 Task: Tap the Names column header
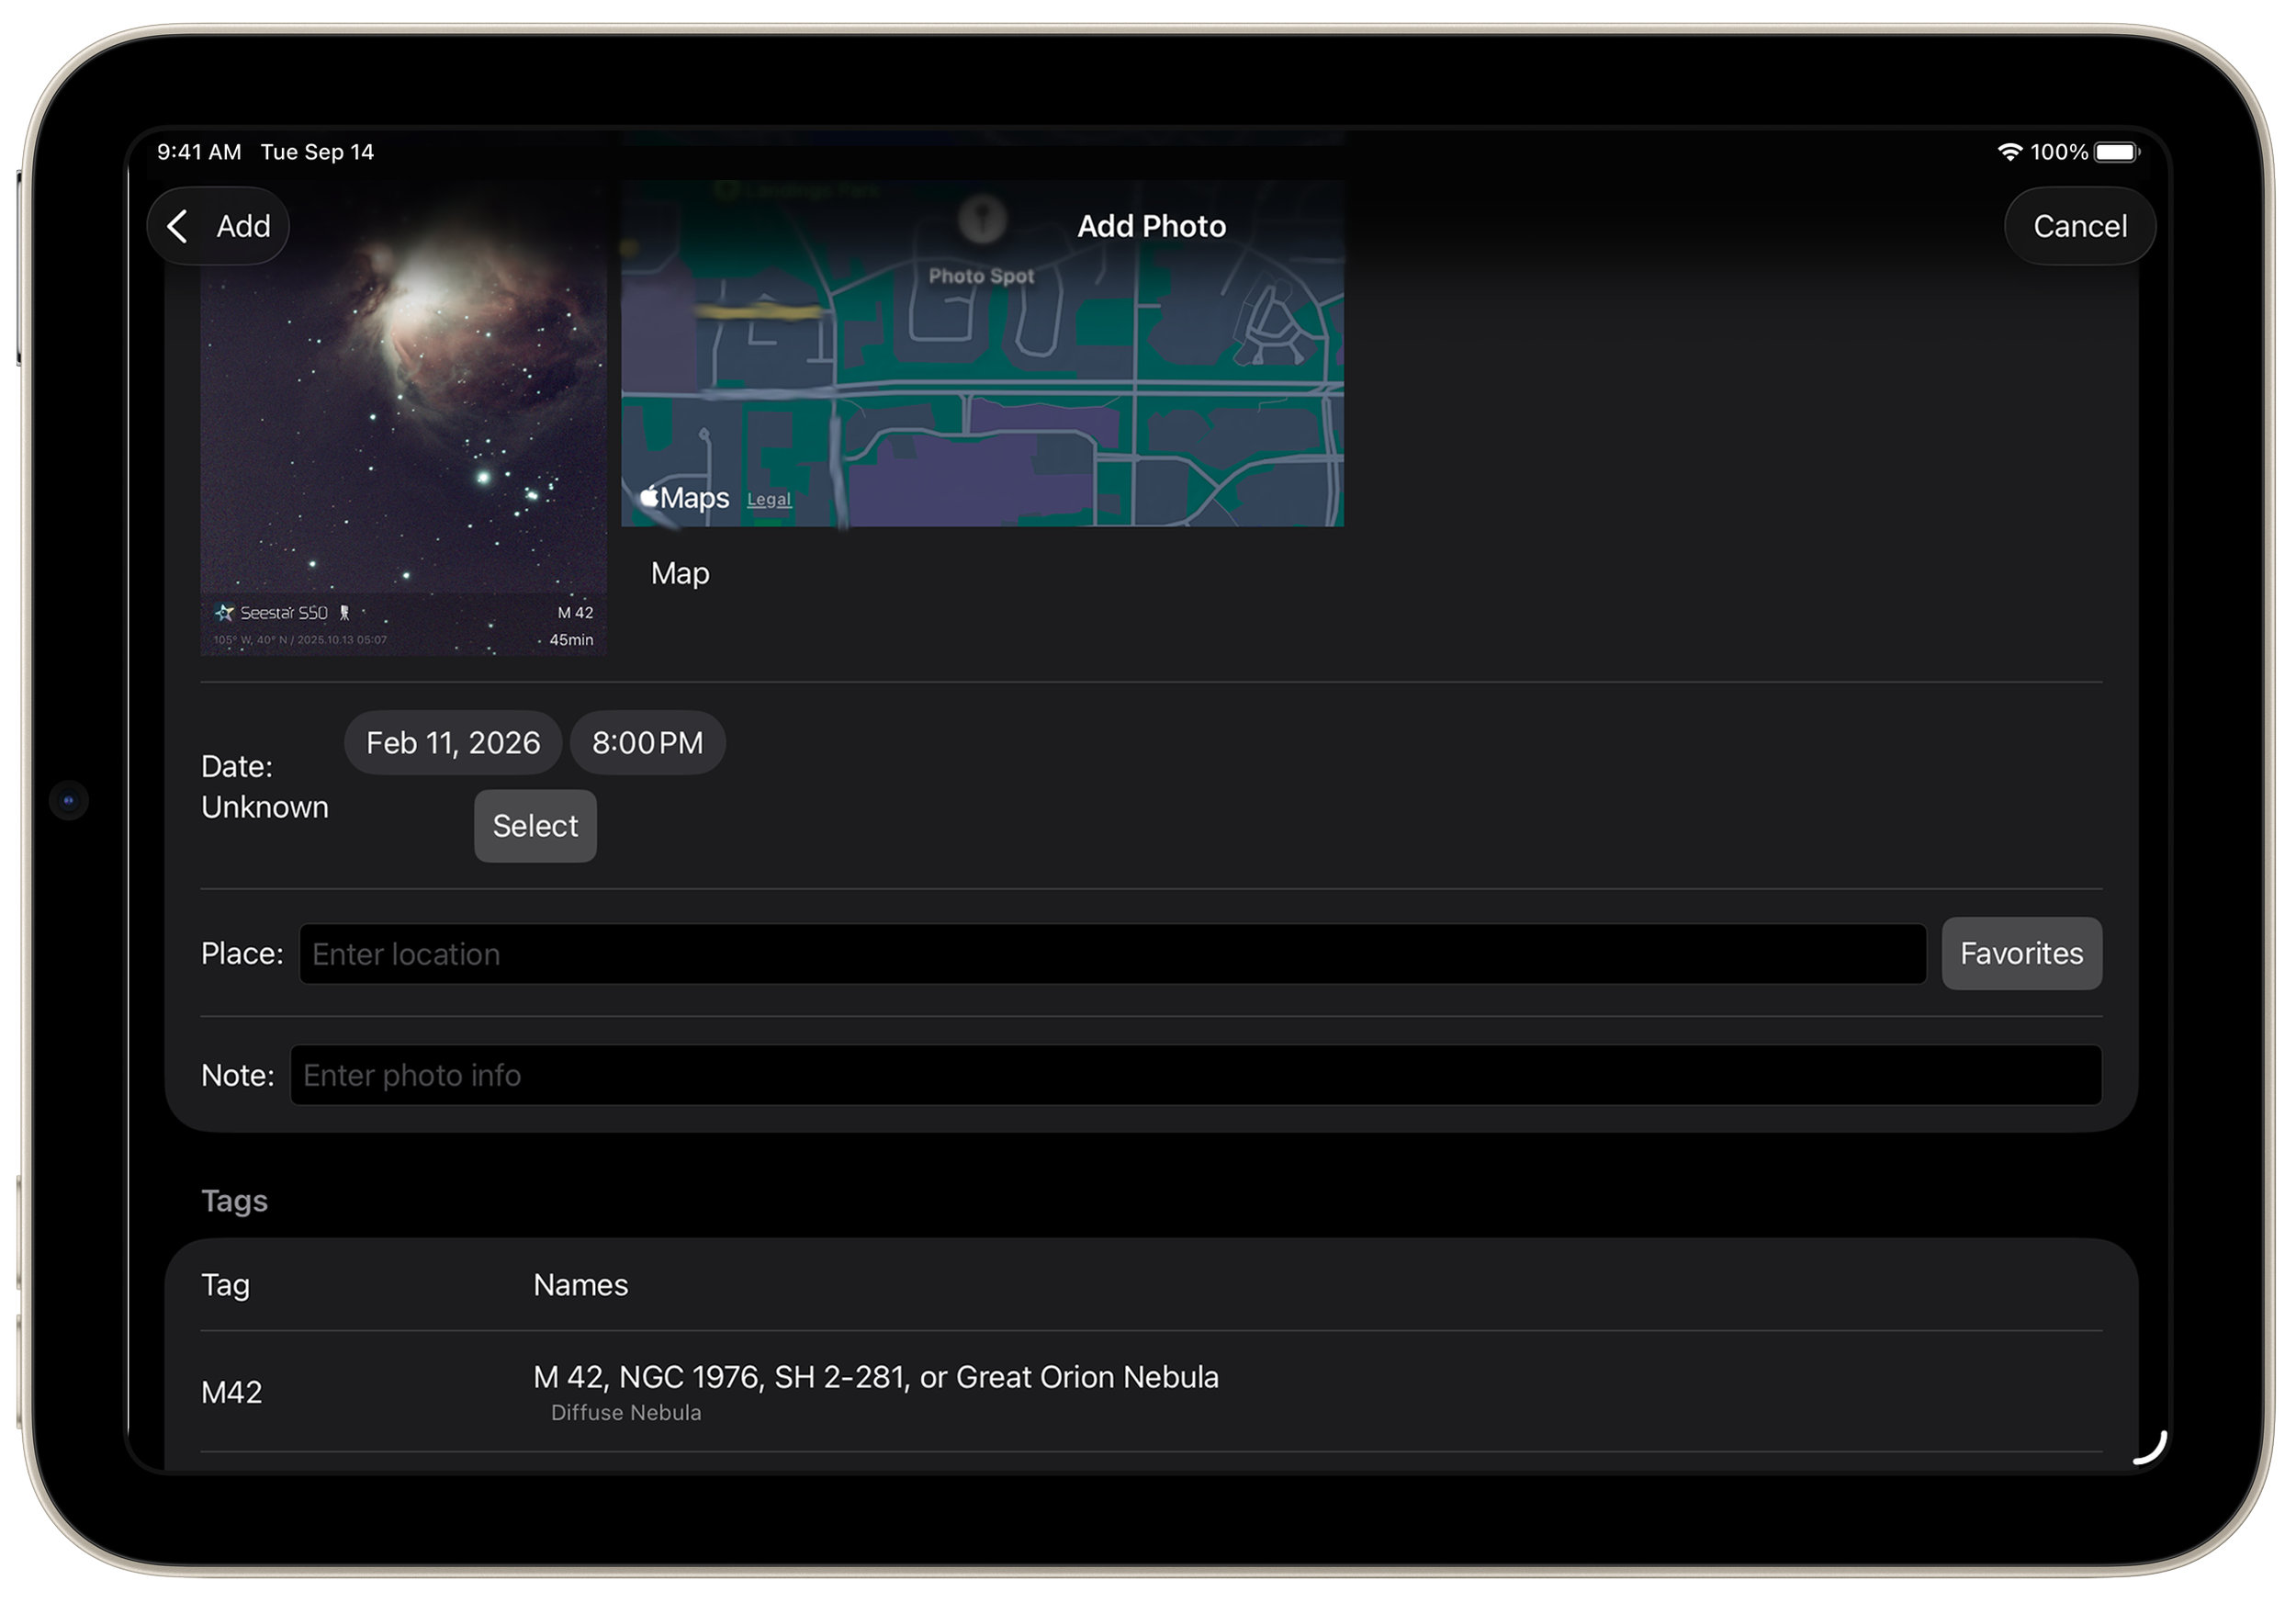(580, 1285)
